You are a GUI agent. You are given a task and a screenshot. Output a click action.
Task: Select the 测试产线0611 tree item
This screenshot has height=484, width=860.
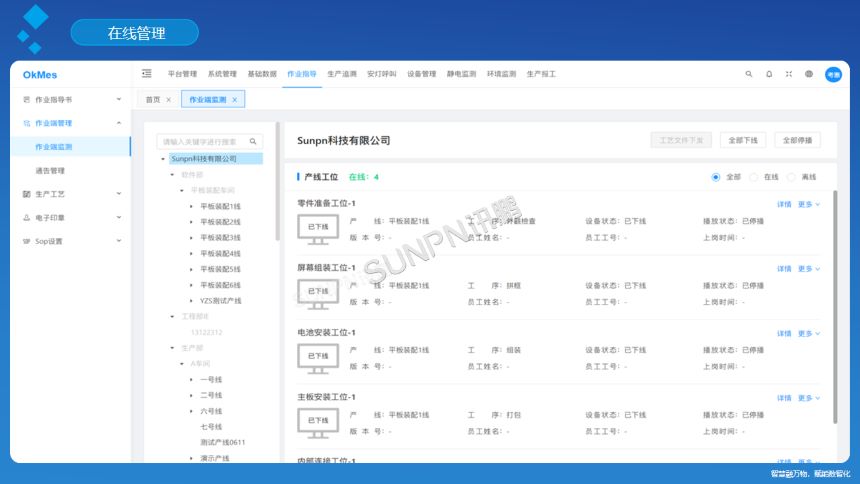point(223,442)
